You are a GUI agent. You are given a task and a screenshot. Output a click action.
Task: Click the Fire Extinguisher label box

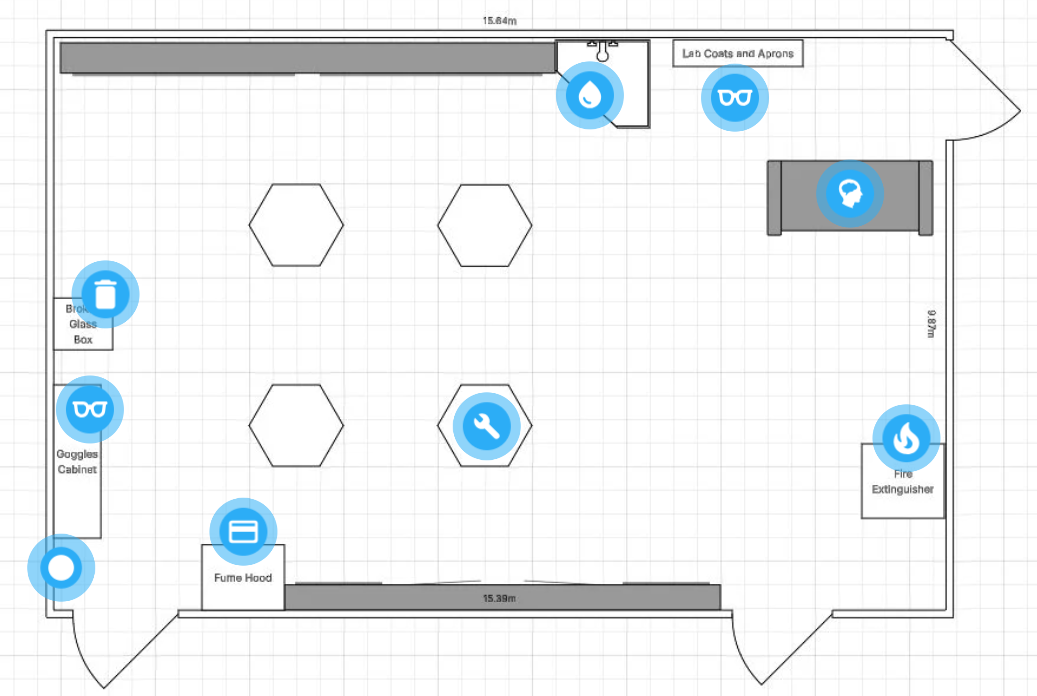click(x=903, y=482)
